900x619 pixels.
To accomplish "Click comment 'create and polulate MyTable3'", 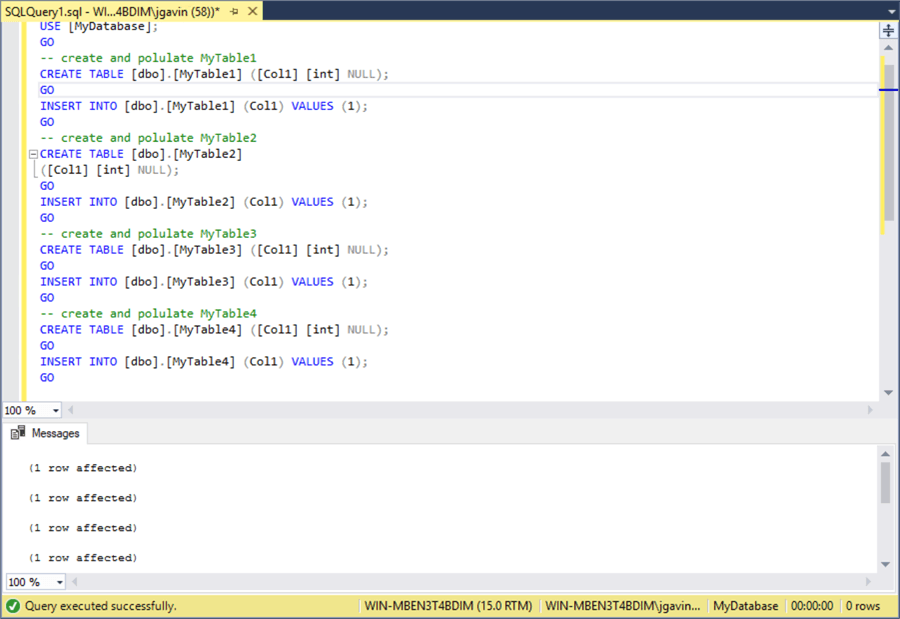I will click(159, 234).
